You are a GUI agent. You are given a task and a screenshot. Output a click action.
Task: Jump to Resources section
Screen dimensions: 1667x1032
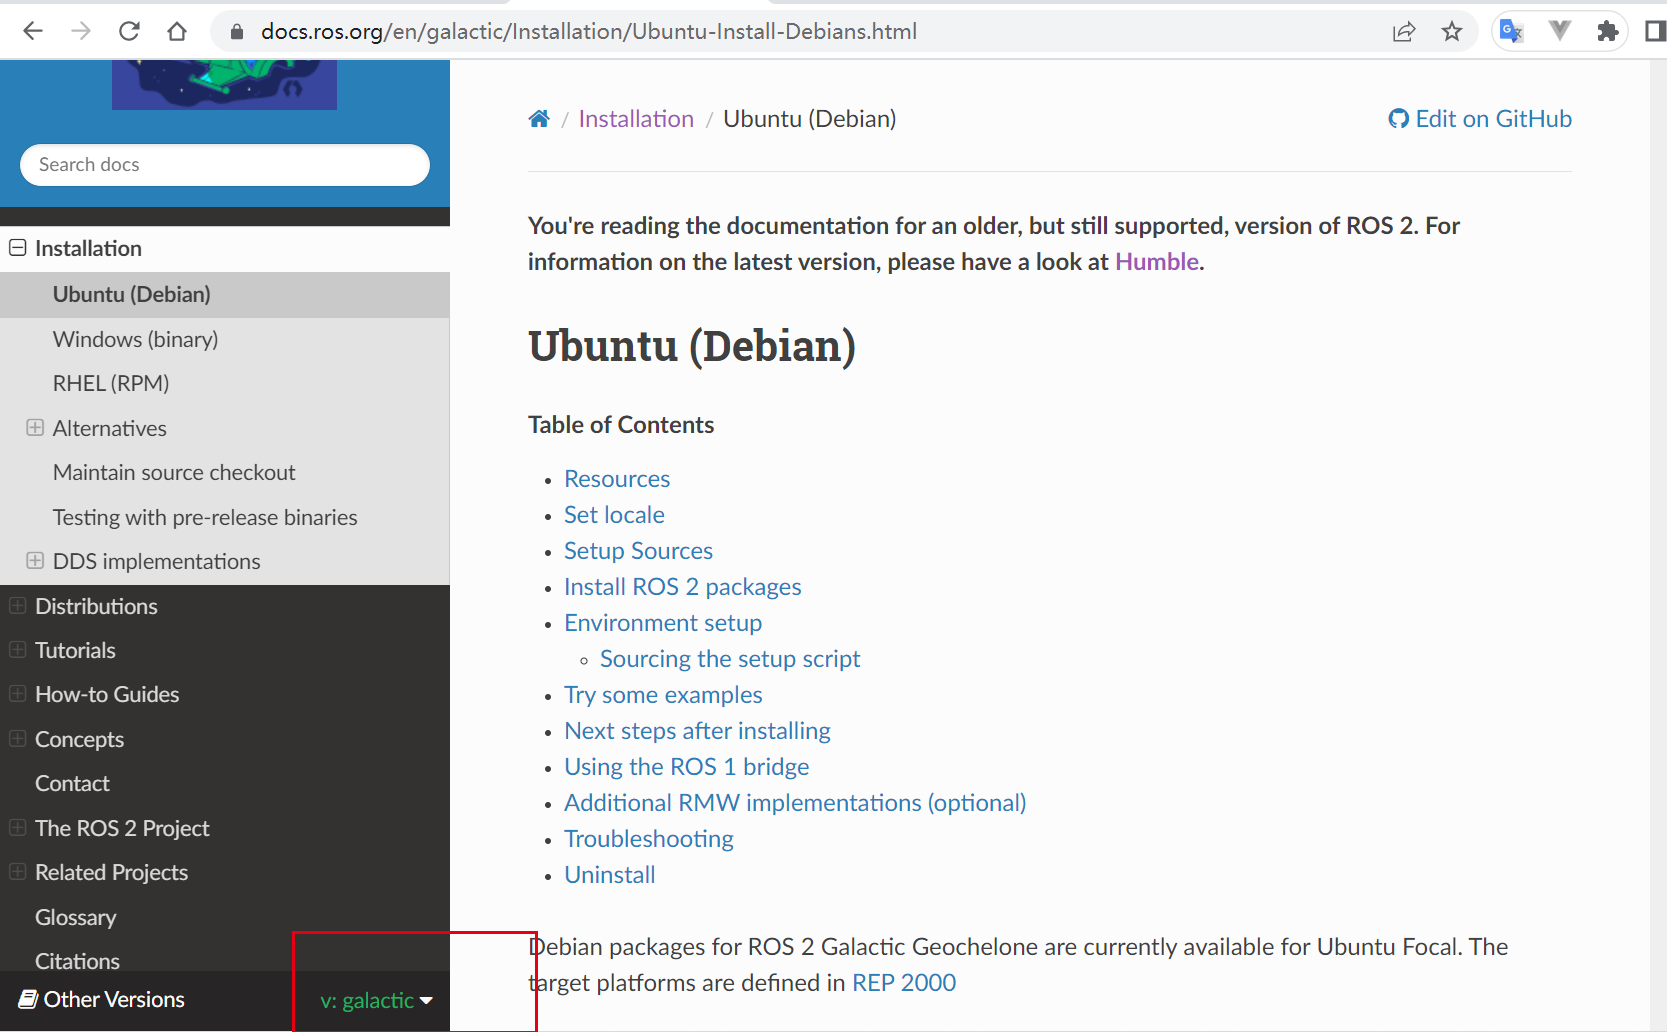[x=617, y=479]
